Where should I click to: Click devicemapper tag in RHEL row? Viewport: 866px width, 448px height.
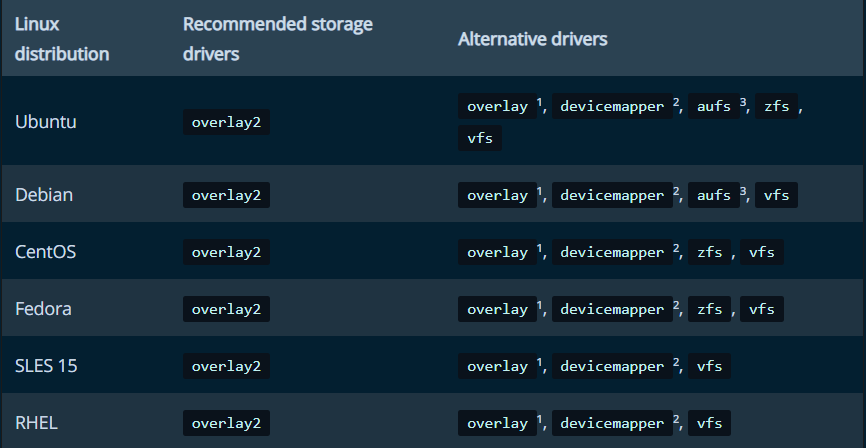coord(612,423)
